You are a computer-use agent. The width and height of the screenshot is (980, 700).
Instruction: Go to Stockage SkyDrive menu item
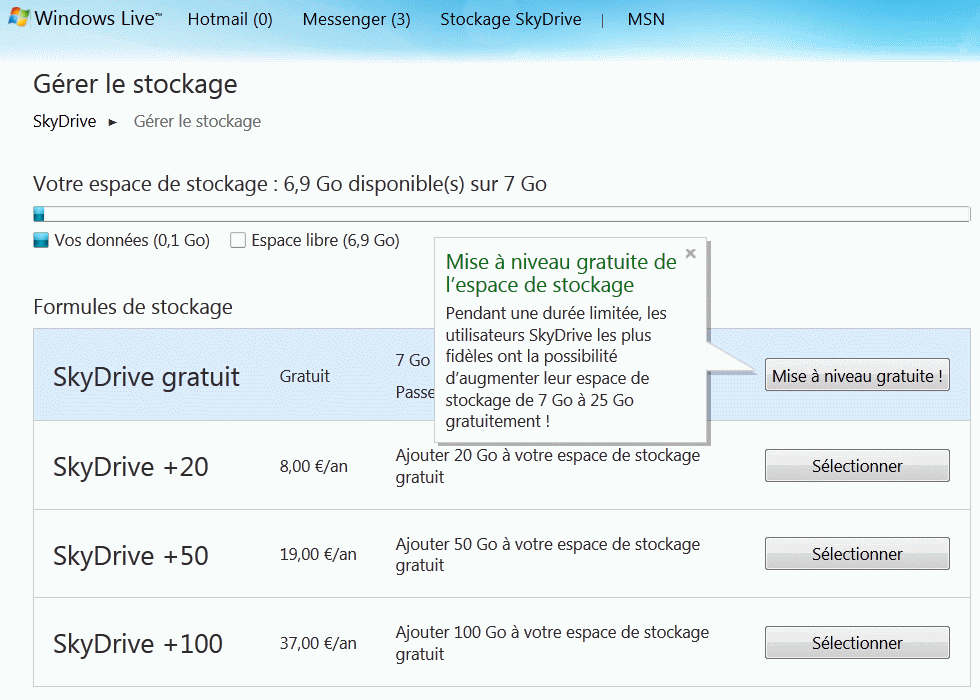[511, 19]
